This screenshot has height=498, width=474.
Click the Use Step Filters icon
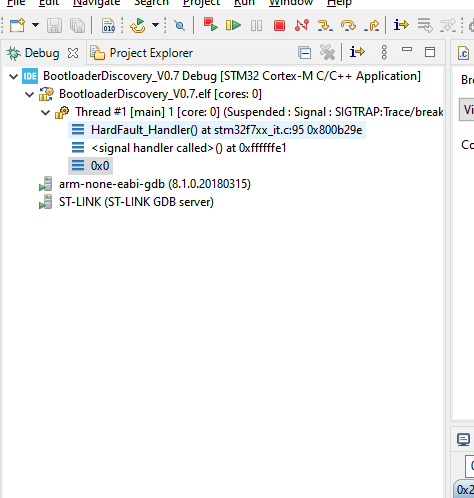click(448, 25)
